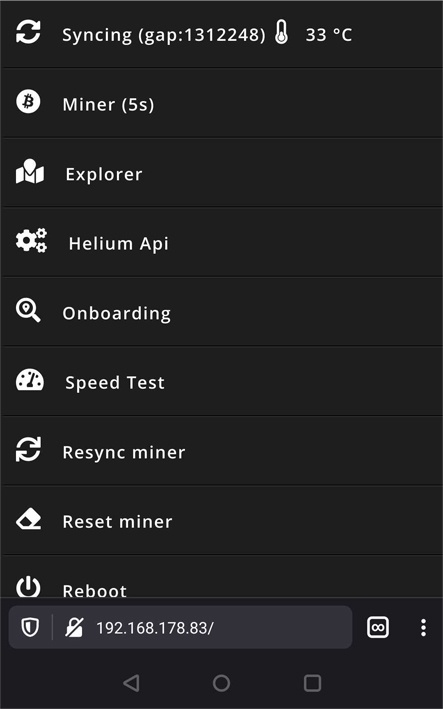Open the browser tabs counter button
The height and width of the screenshot is (709, 443).
tap(378, 628)
